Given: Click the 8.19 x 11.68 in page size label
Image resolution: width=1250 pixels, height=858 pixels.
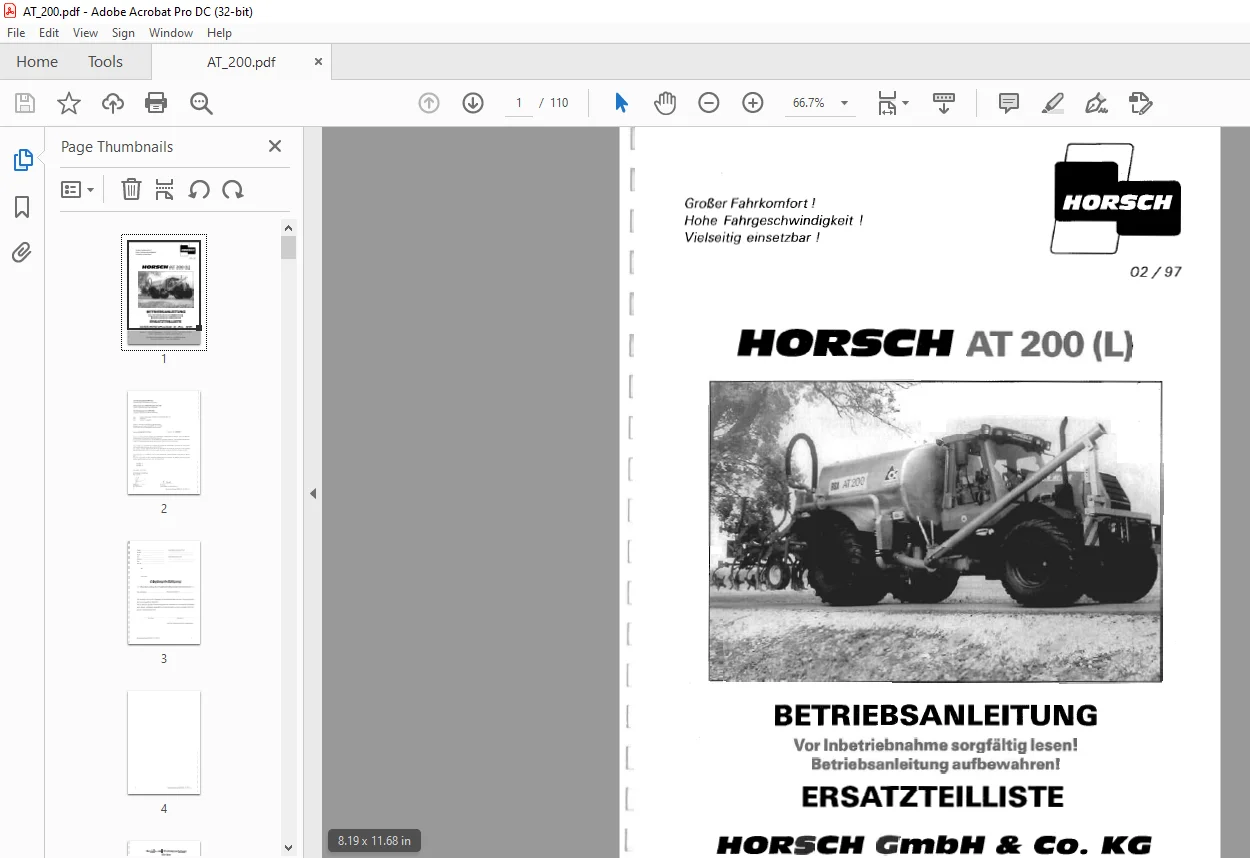Looking at the screenshot, I should [x=374, y=841].
